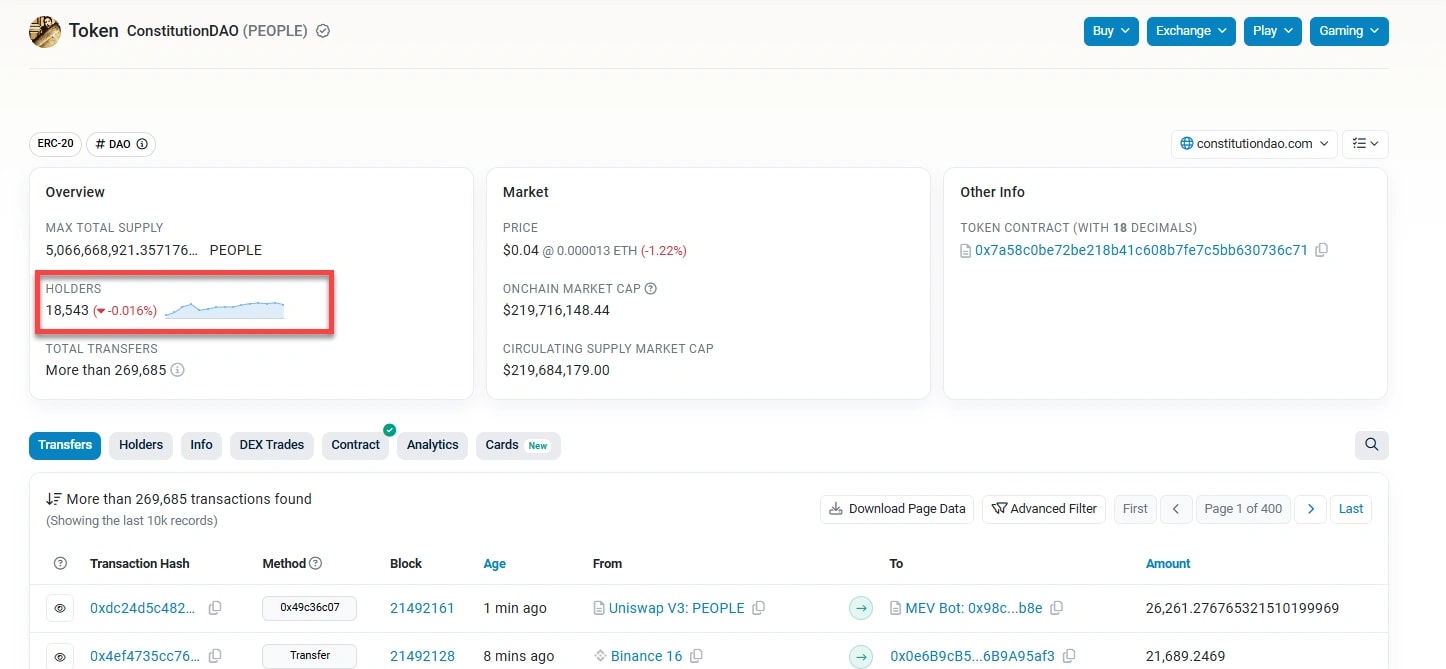This screenshot has height=669, width=1446.
Task: Open the DEX Trades tab
Action: pos(271,445)
